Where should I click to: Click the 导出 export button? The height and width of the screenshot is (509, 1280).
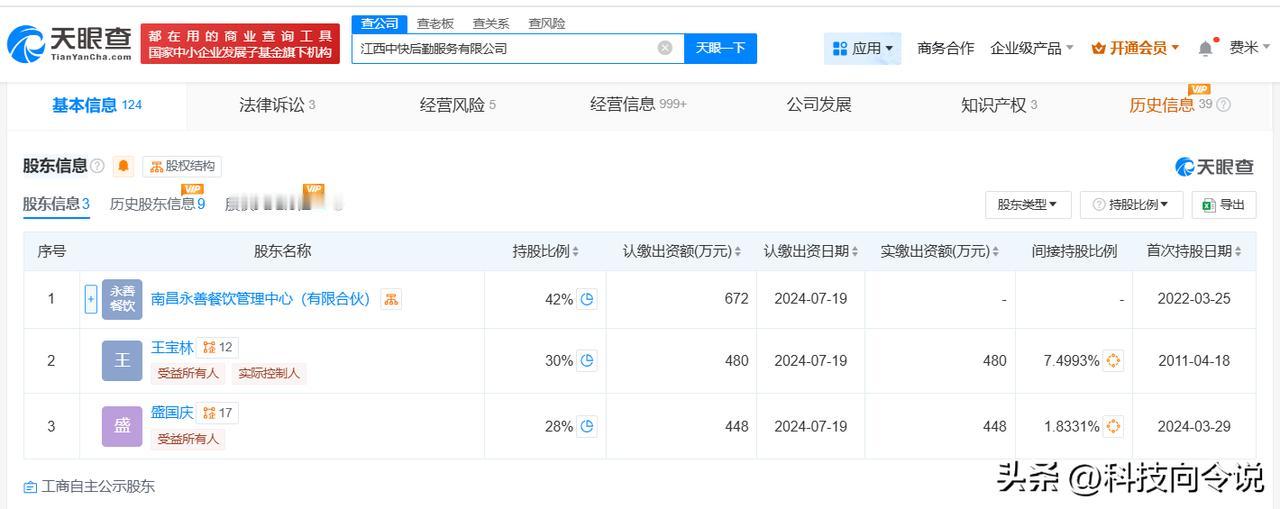1224,205
